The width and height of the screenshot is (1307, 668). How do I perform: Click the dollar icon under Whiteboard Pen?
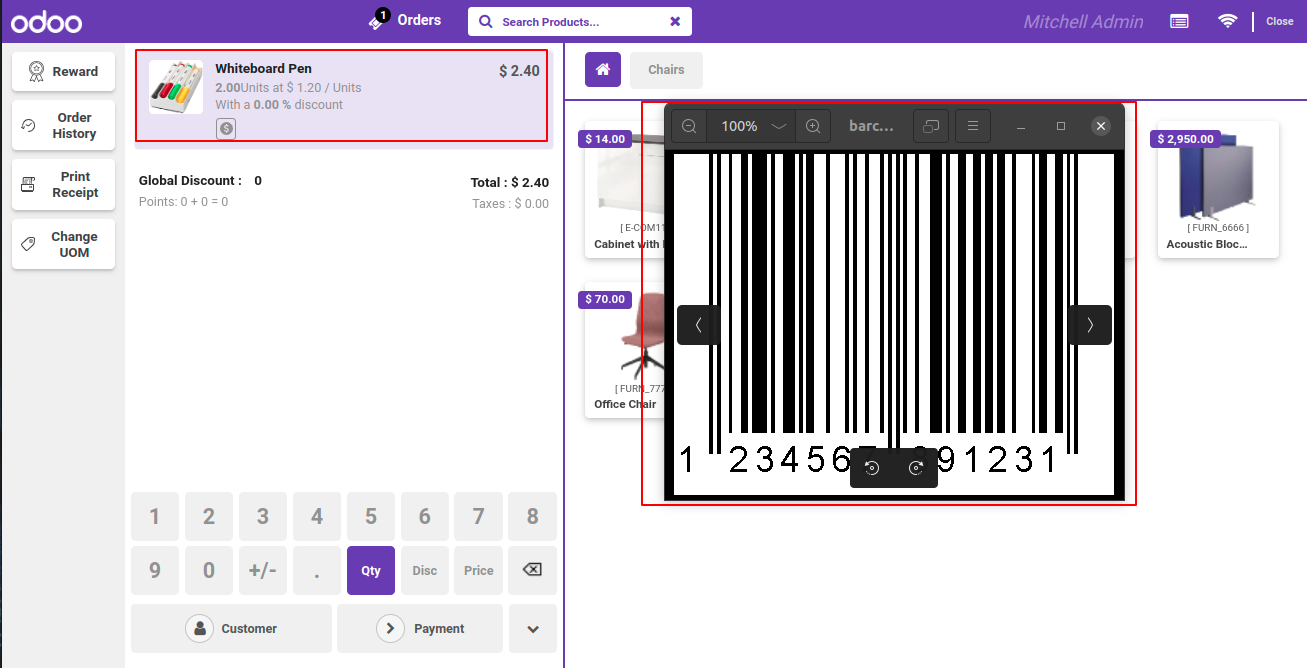[226, 128]
